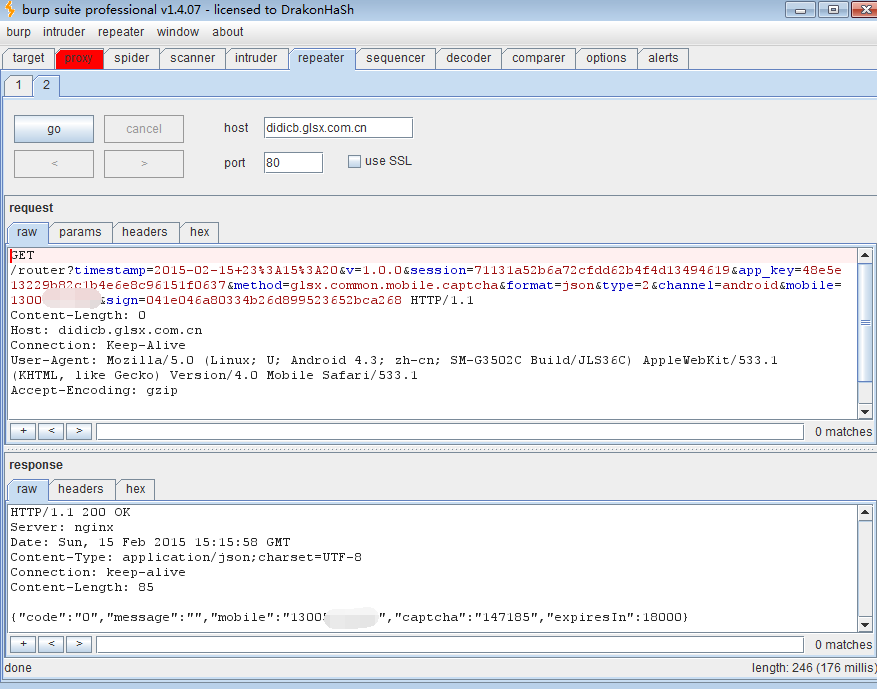Open the window menu

coord(178,32)
